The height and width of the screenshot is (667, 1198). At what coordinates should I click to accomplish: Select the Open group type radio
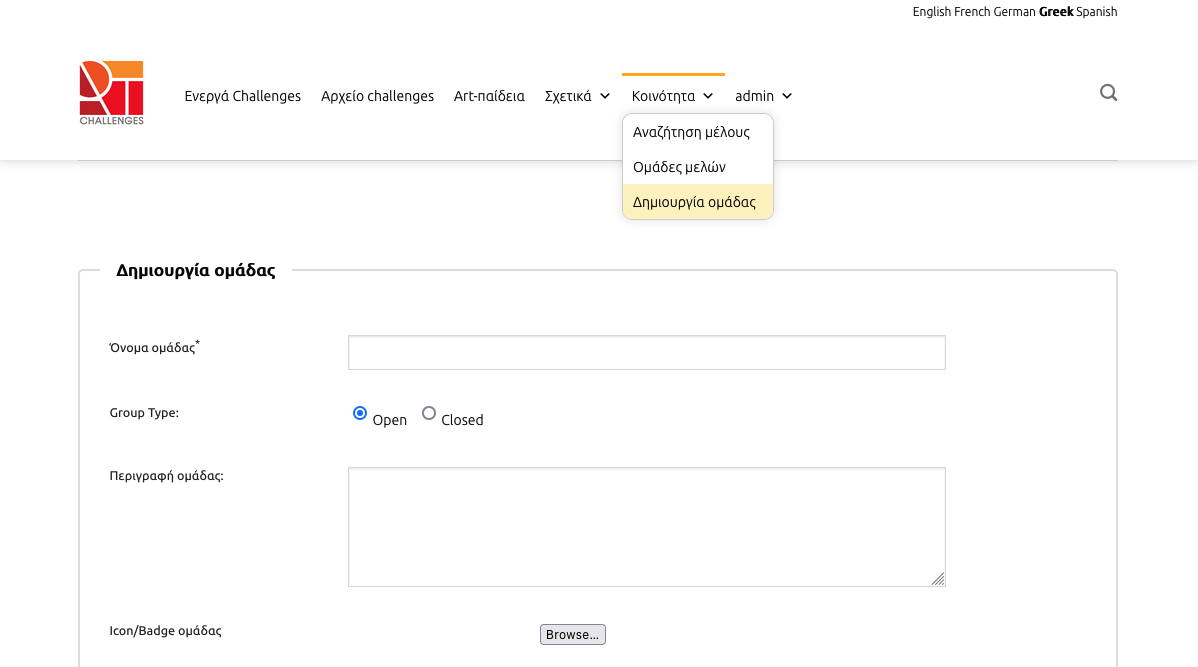coord(360,413)
